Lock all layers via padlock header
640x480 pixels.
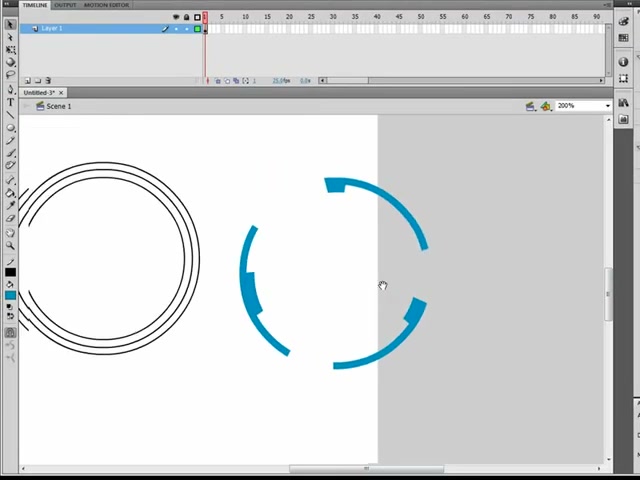[x=187, y=17]
